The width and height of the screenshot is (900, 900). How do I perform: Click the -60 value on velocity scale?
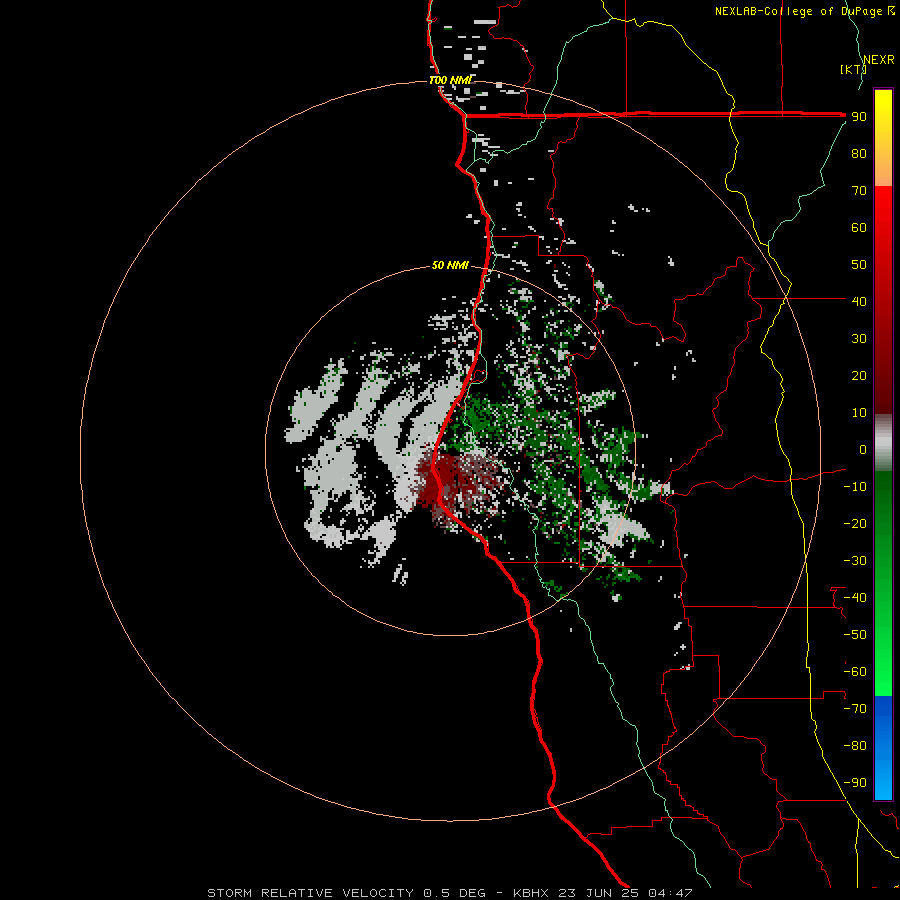[855, 672]
